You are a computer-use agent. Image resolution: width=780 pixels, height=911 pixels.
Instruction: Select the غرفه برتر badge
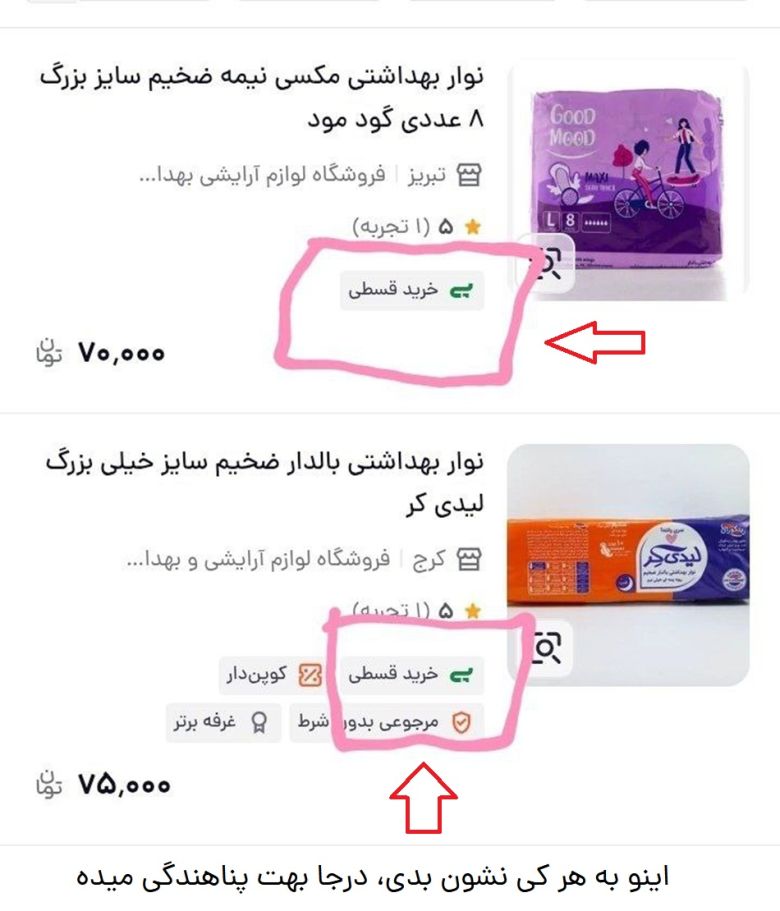tap(223, 723)
